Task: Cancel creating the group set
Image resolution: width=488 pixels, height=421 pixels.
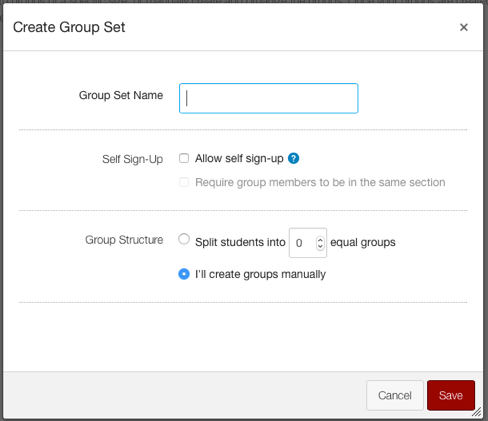Action: point(395,395)
